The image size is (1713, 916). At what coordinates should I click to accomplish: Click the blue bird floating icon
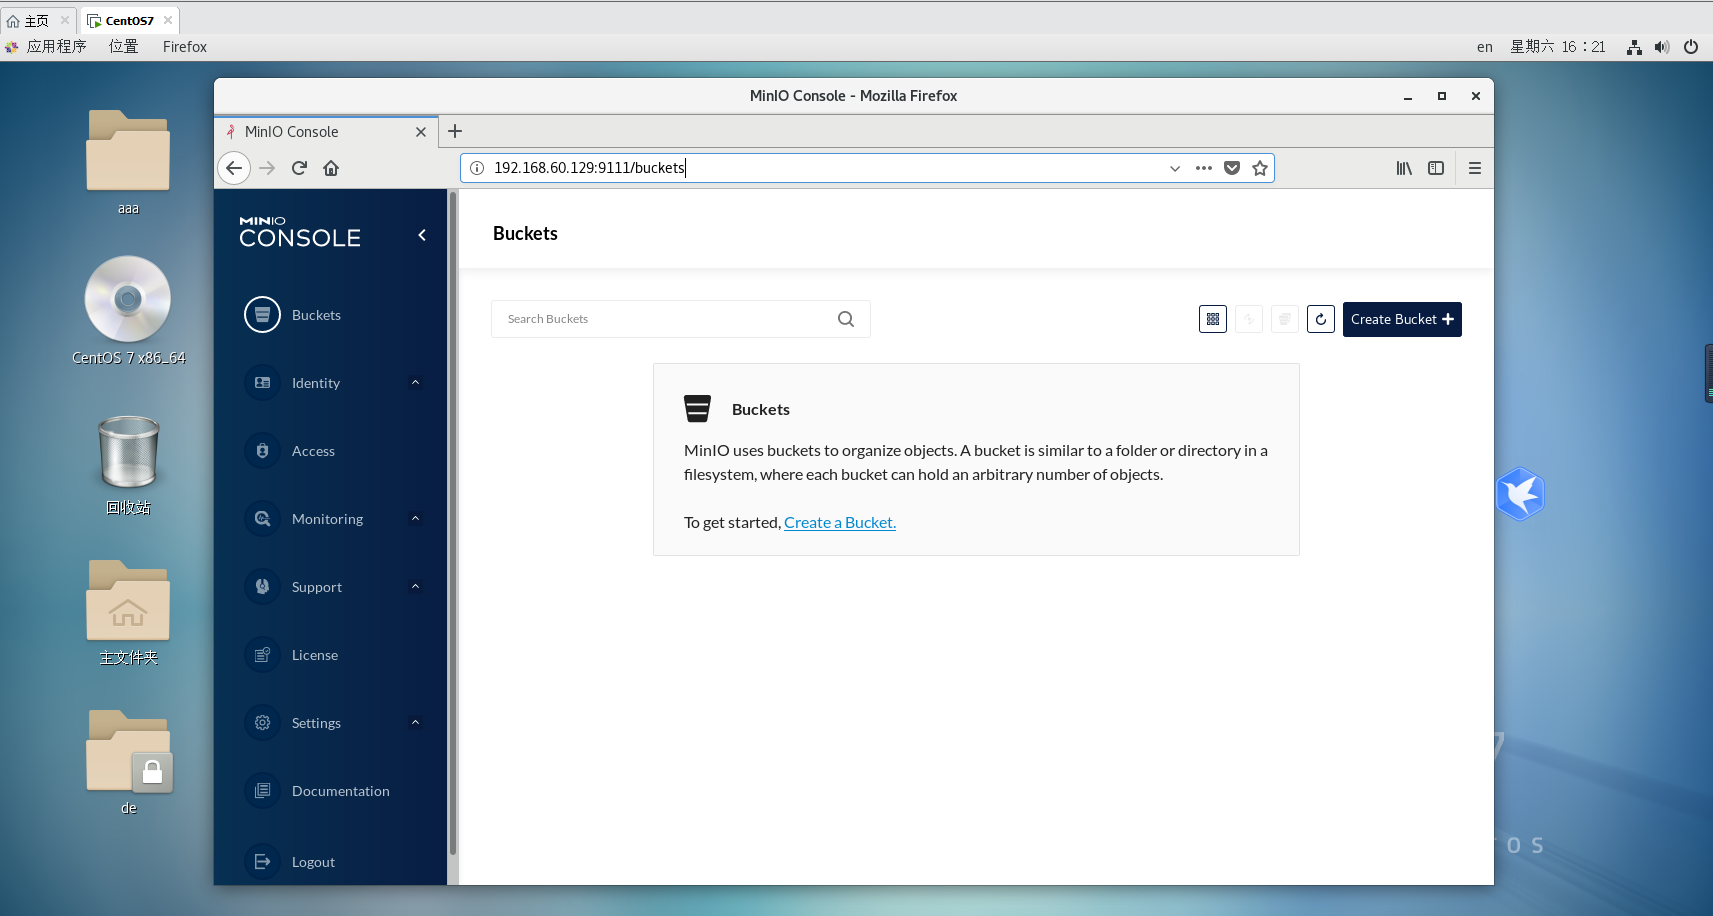pyautogui.click(x=1520, y=494)
